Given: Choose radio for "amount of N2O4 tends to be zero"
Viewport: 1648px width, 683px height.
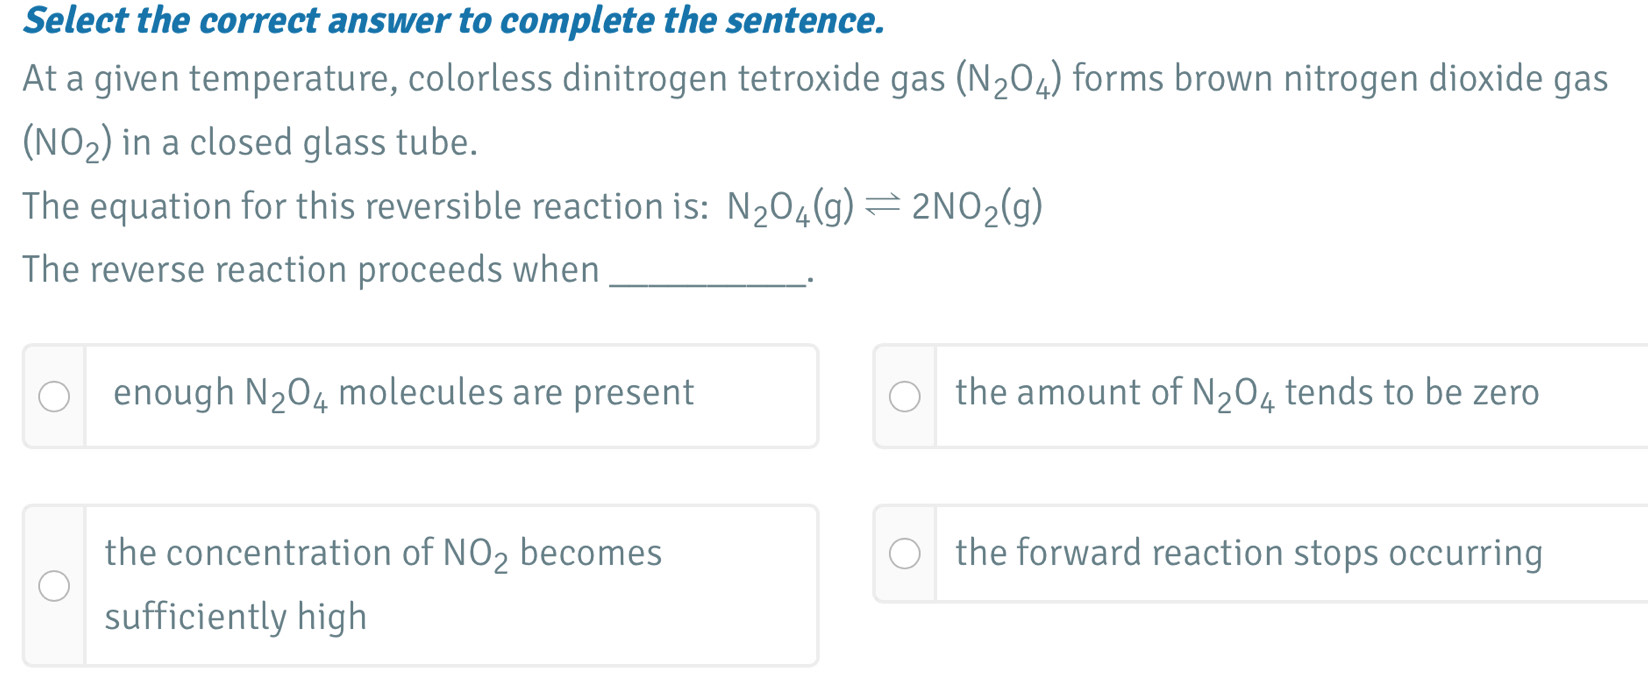Looking at the screenshot, I should pos(905,396).
